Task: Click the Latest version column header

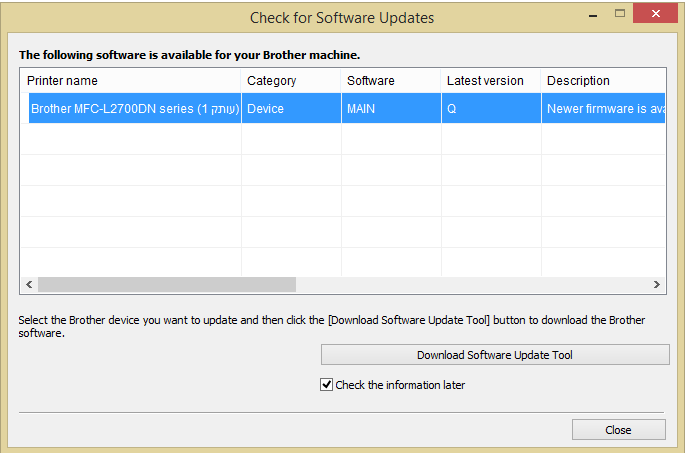Action: pyautogui.click(x=491, y=81)
